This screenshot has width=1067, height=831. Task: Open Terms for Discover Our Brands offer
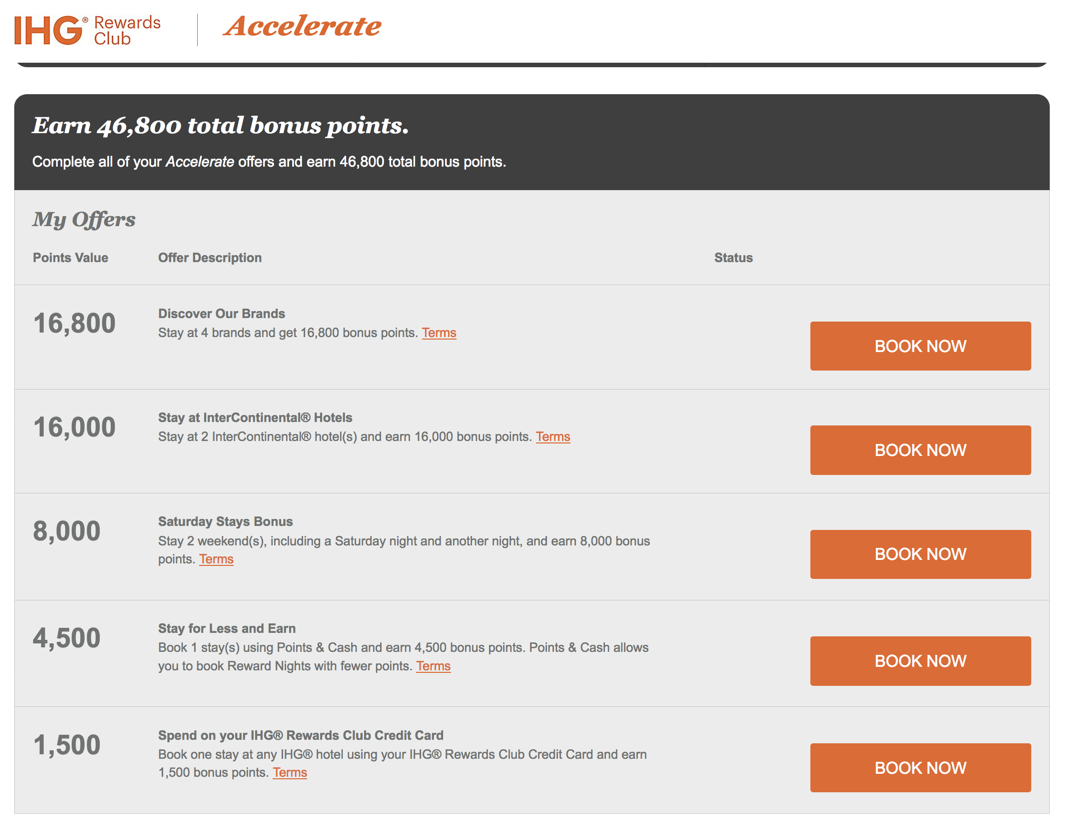pos(439,333)
